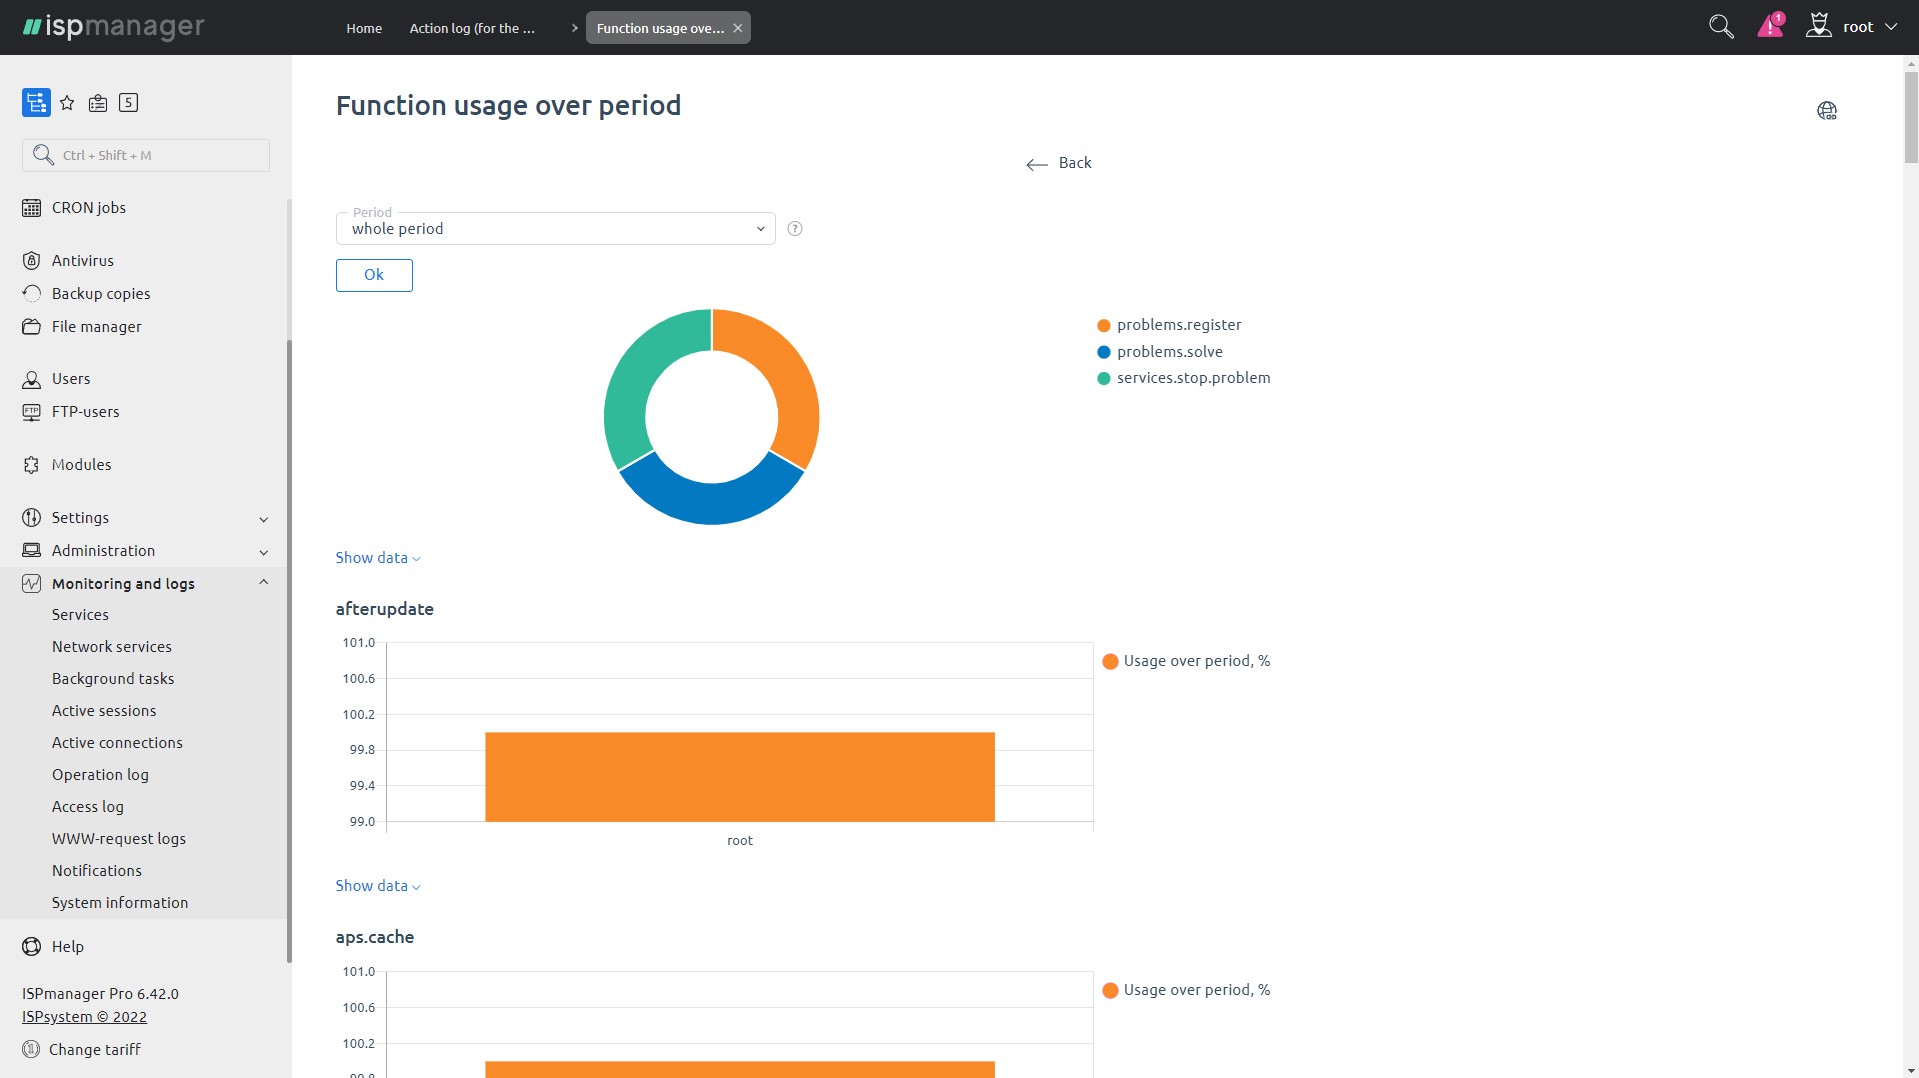Toggle problems.register legend entry

(x=1169, y=325)
